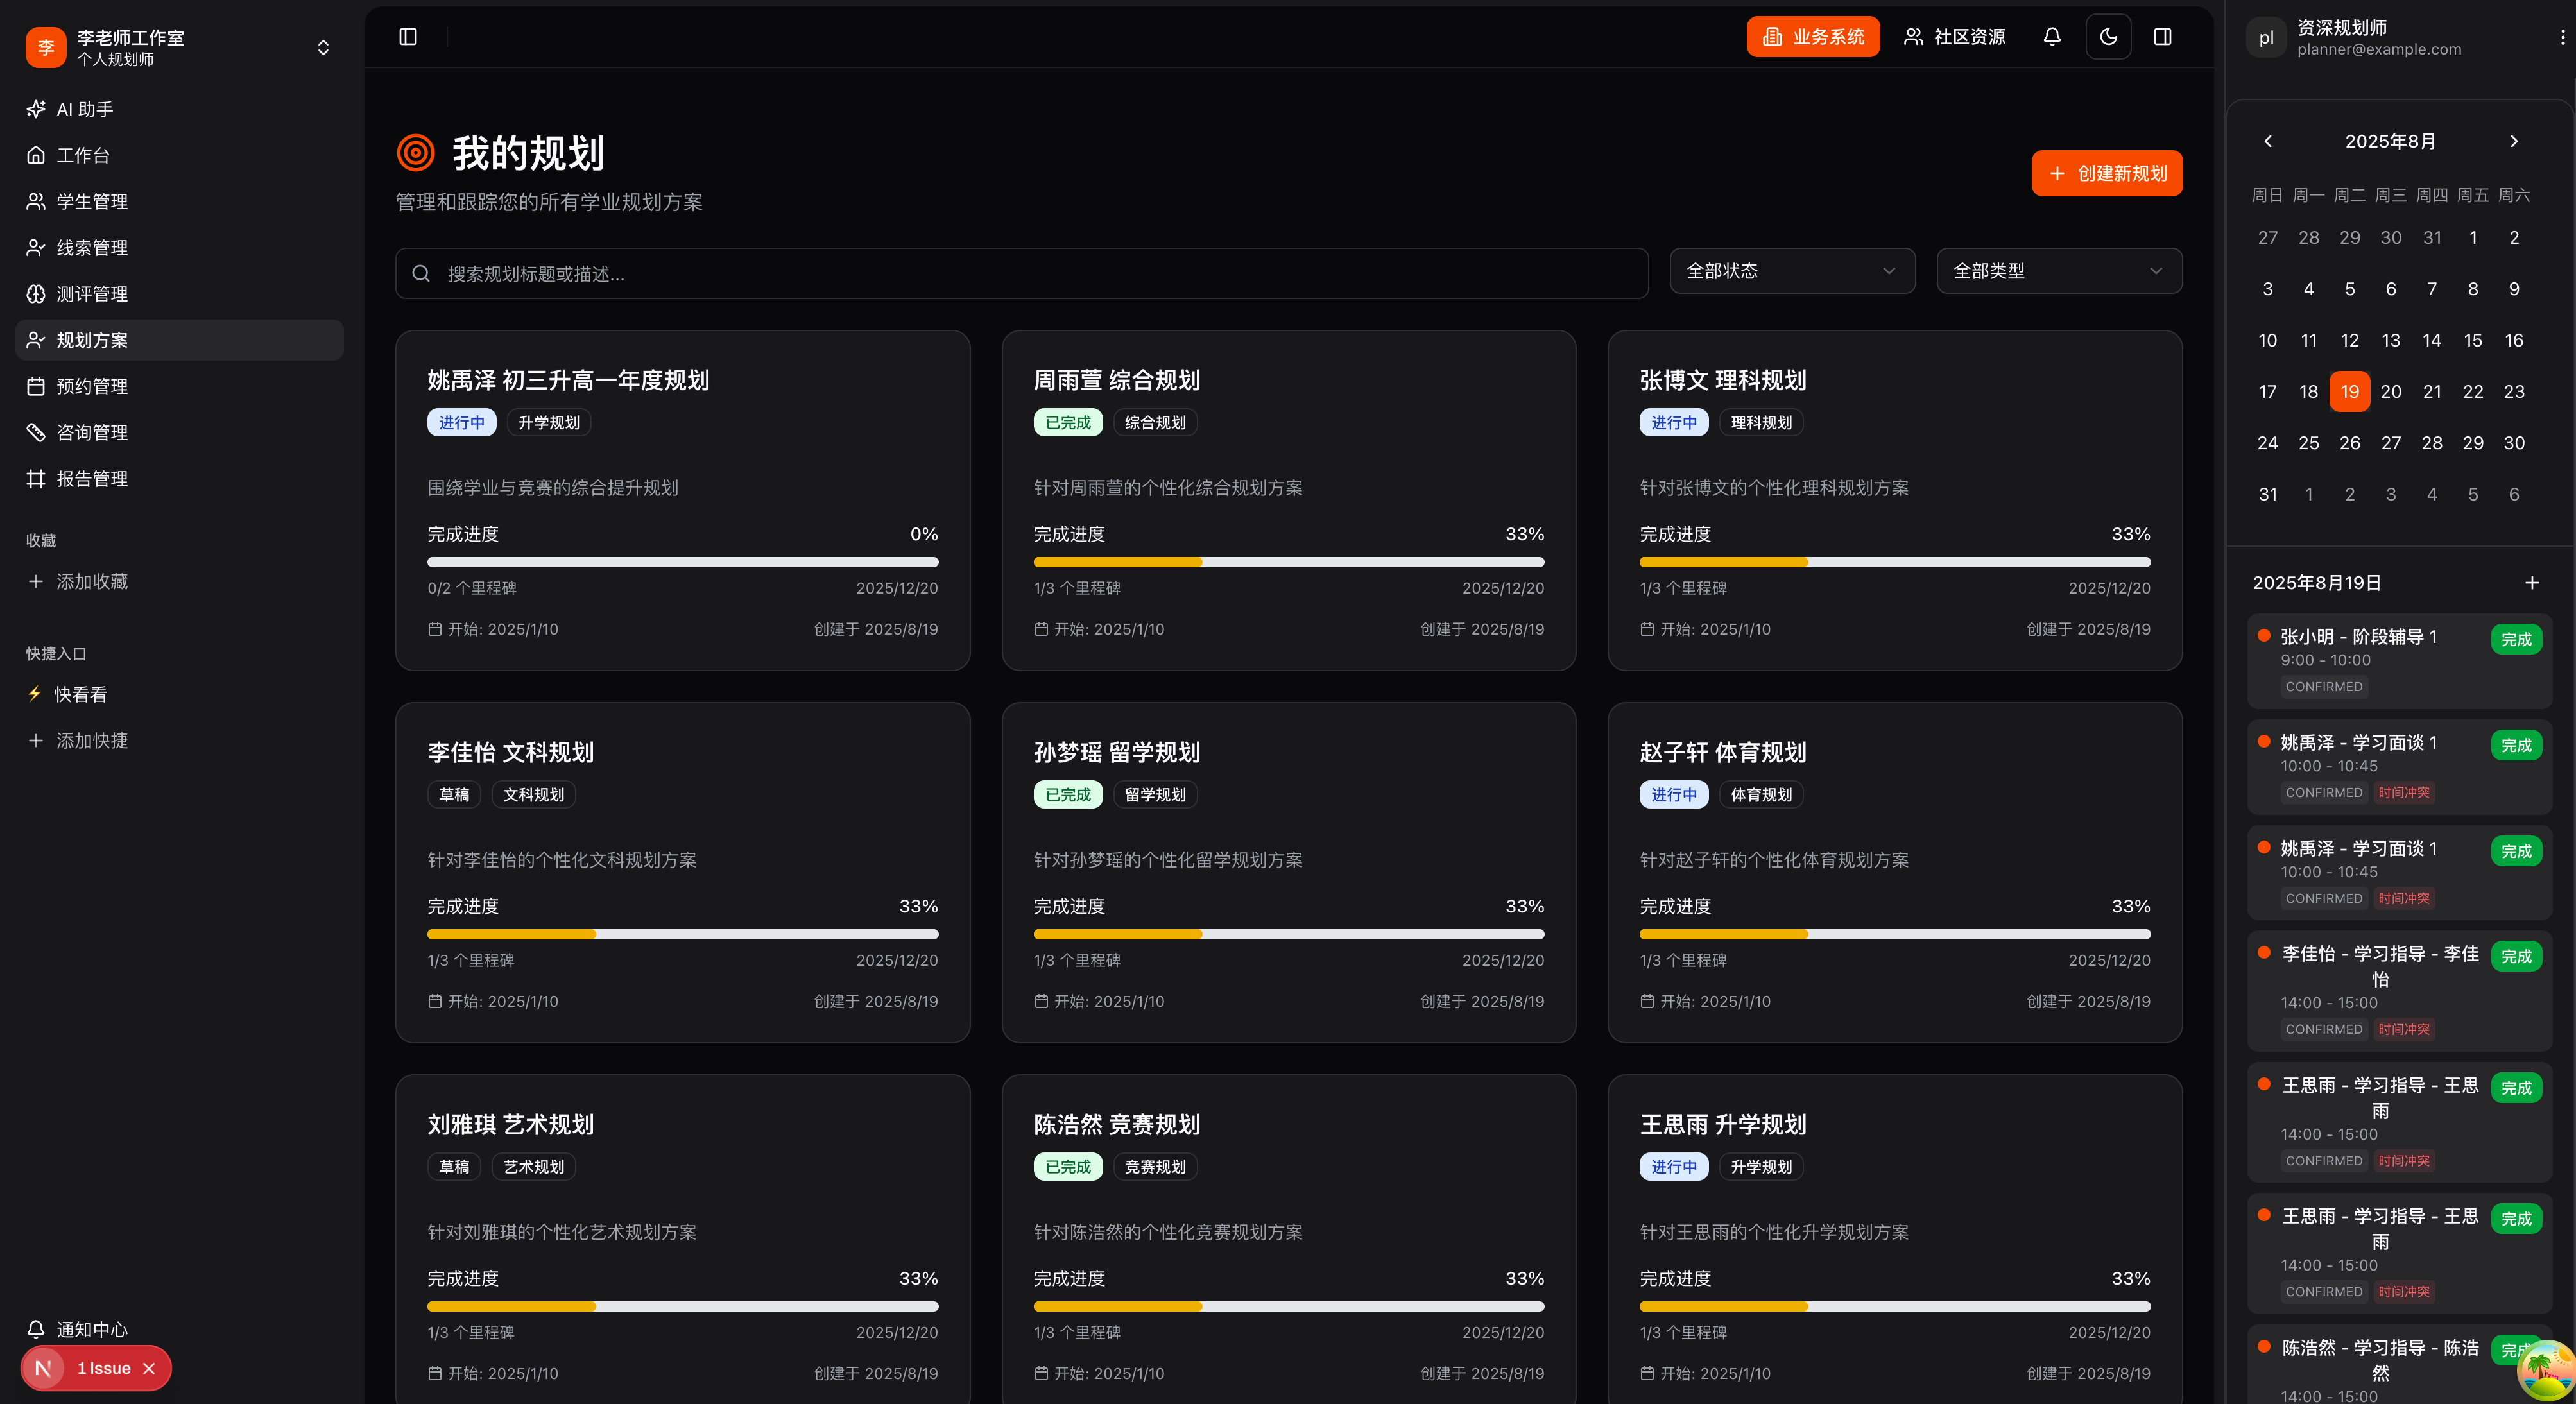
Task: Open AI 助手 from sidebar
Action: 84,109
